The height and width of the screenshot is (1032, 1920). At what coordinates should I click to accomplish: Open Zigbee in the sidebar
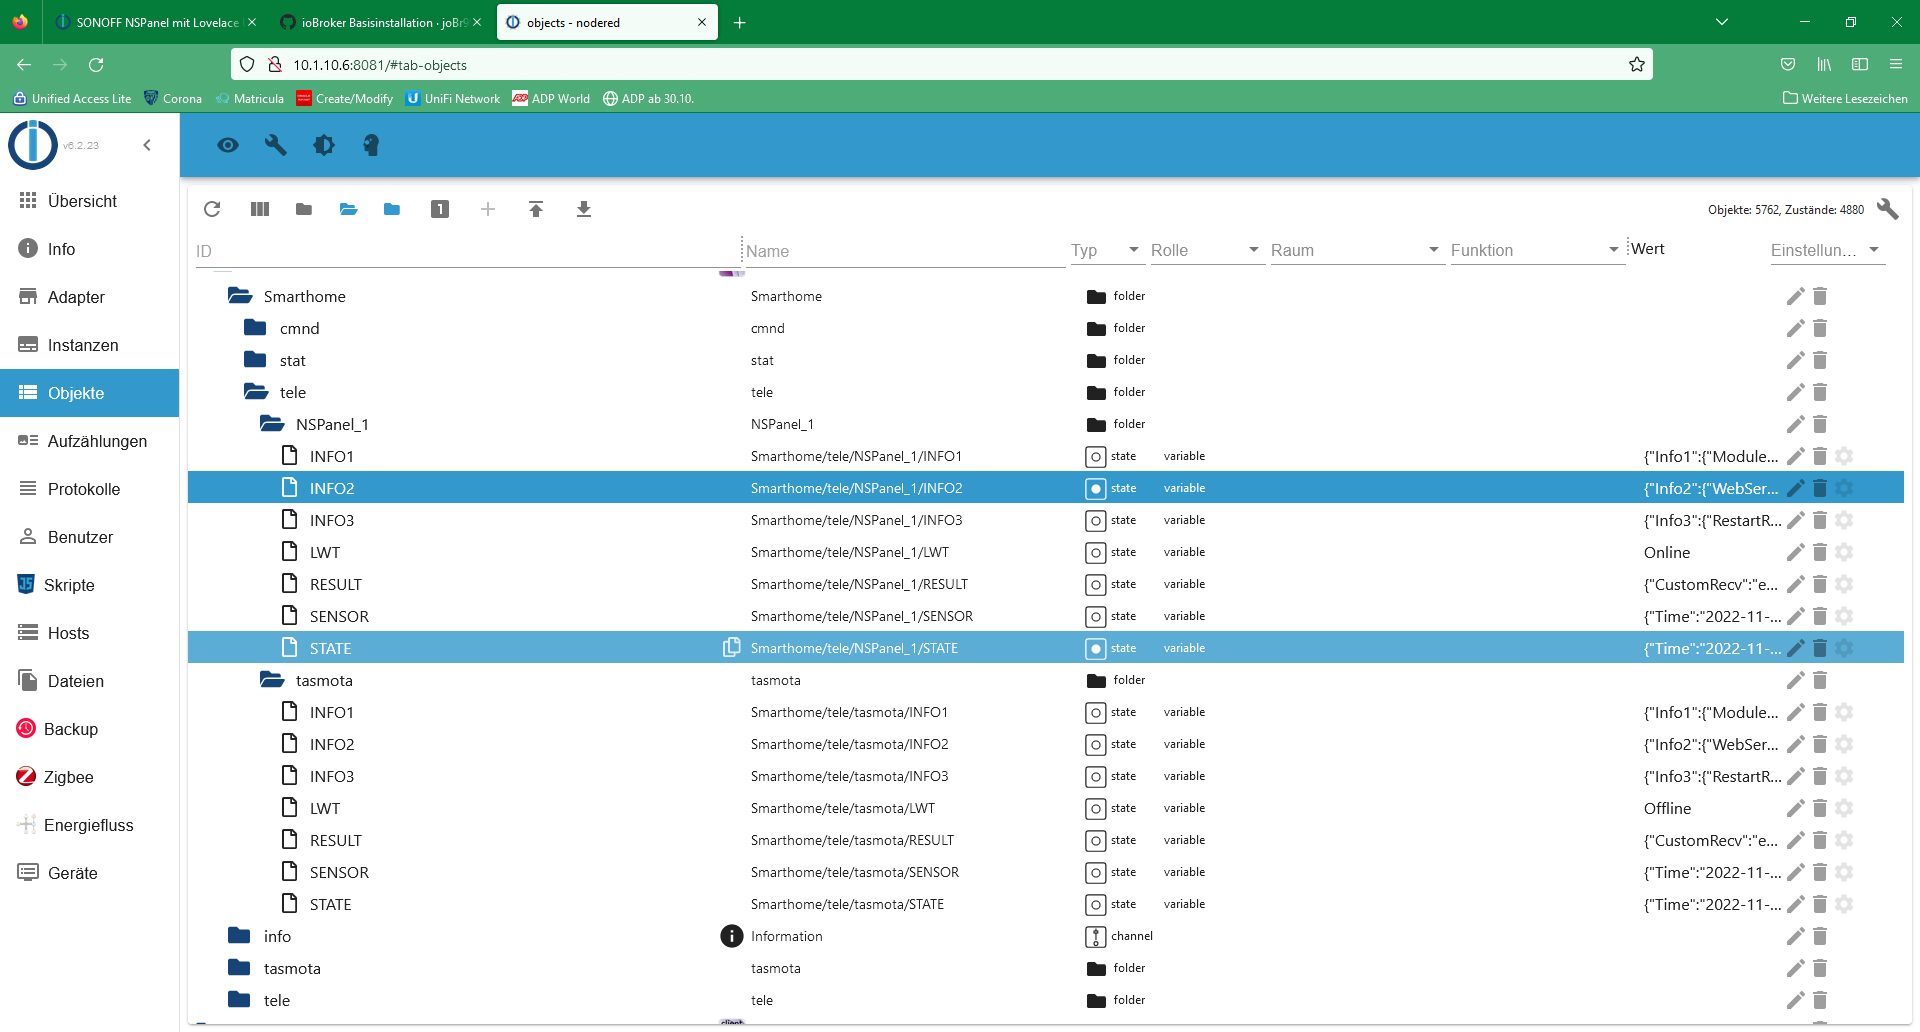click(x=90, y=777)
